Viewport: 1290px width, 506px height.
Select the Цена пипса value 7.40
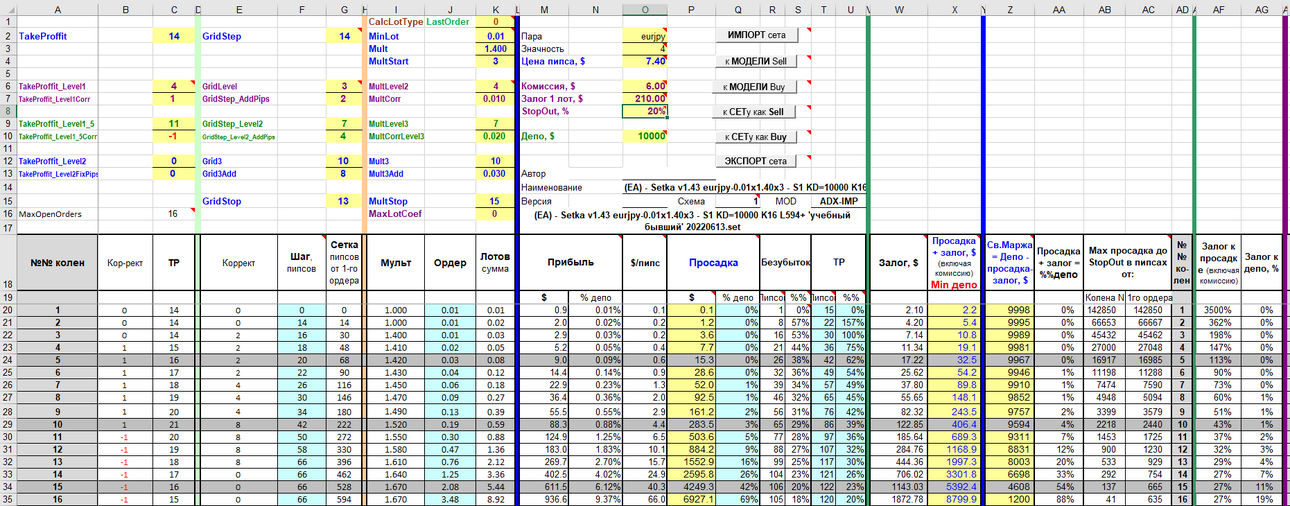coord(645,61)
